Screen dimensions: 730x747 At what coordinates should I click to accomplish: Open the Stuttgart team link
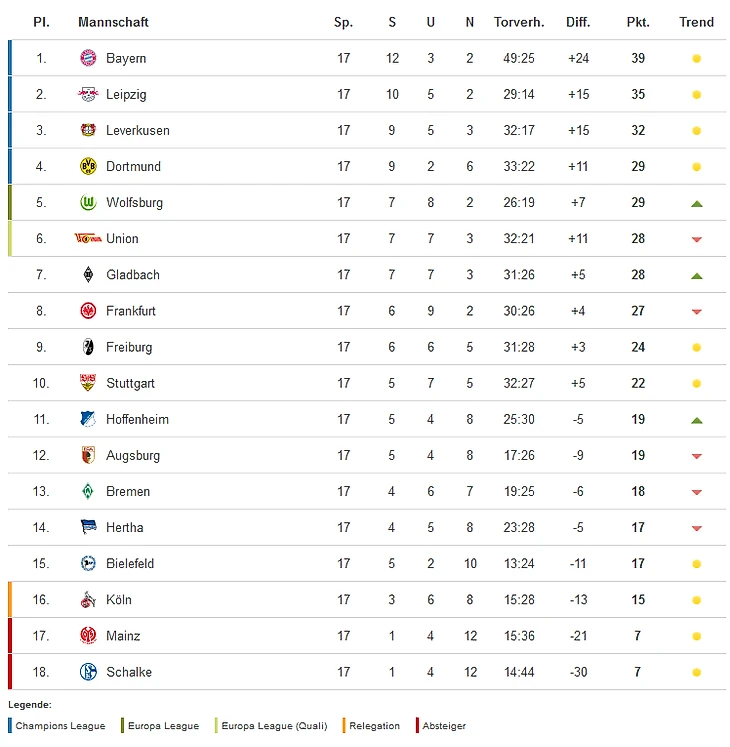coord(130,383)
